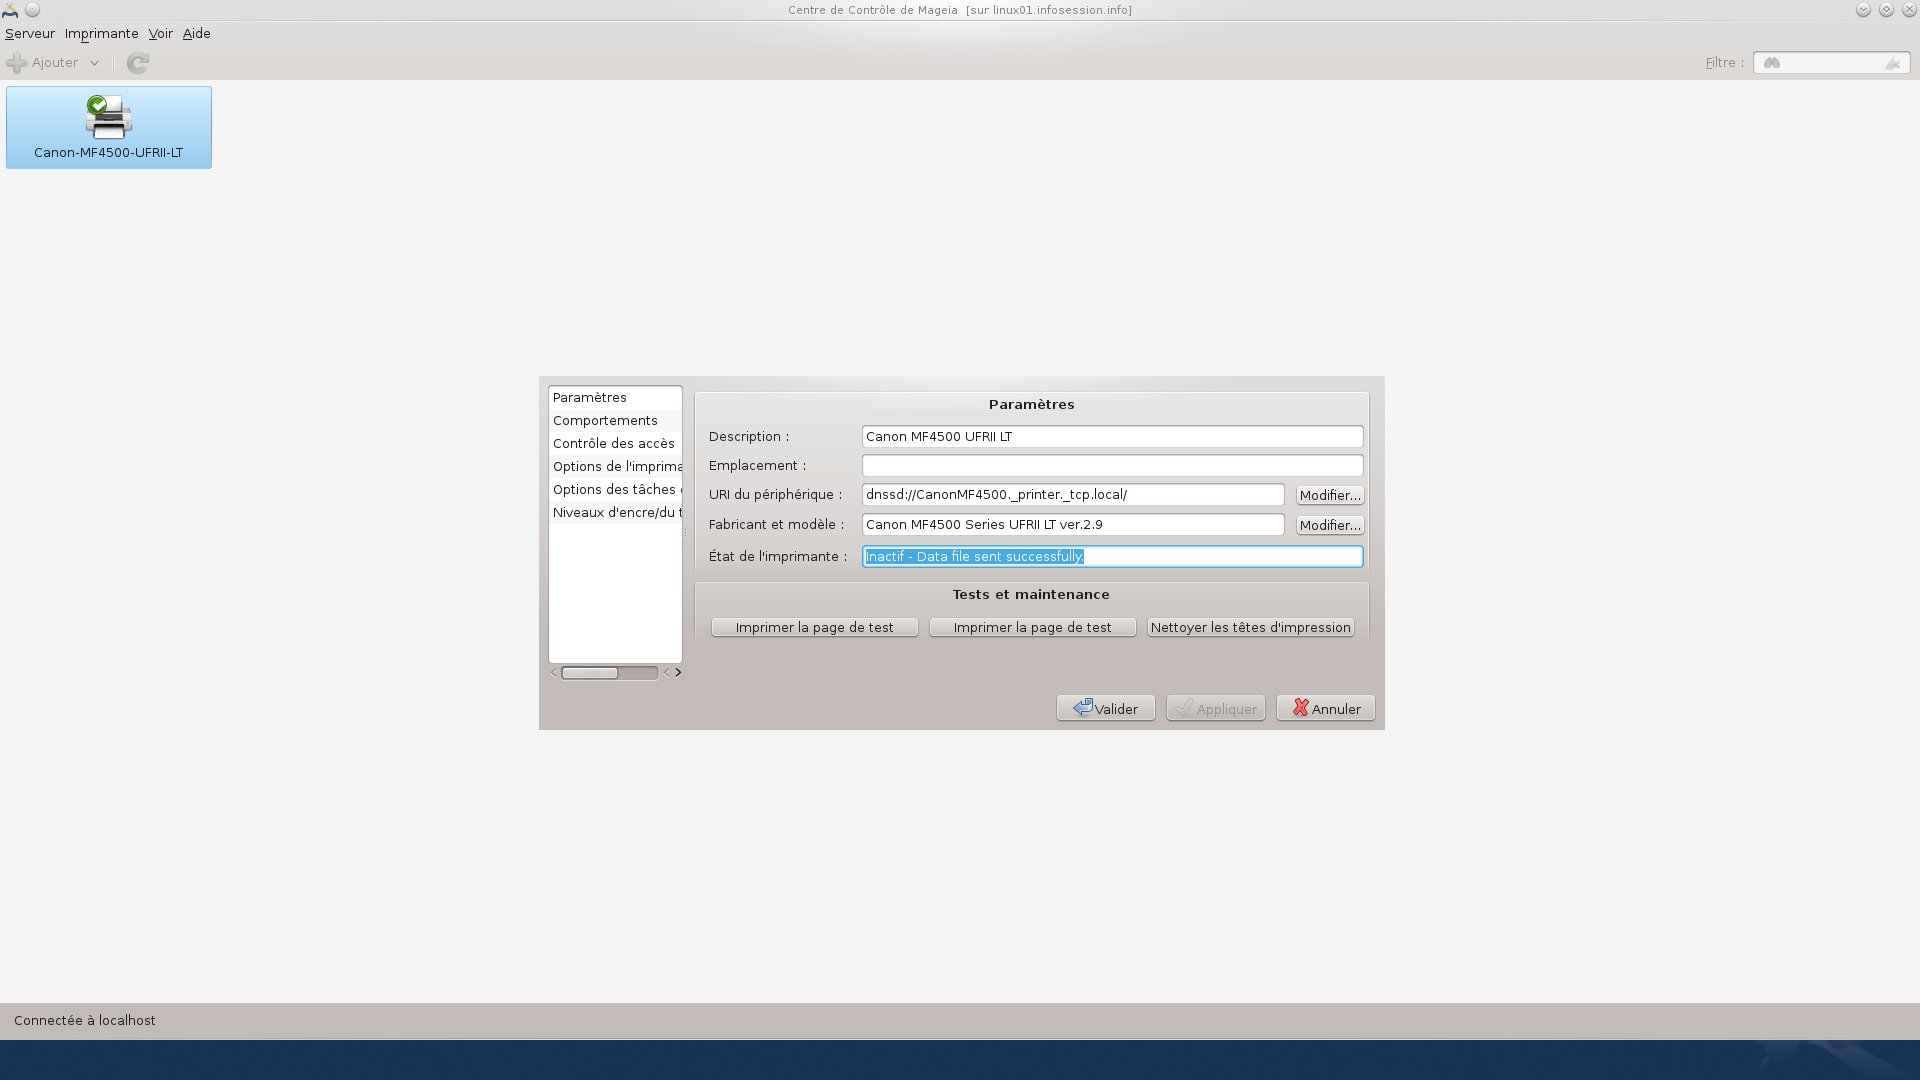Minimize the Mageia Control Center window
This screenshot has width=1920, height=1080.
(1863, 10)
